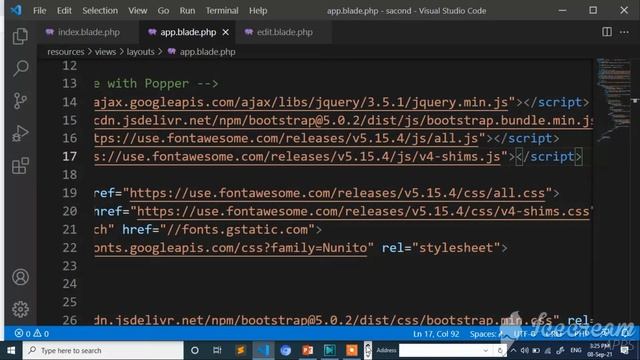Show errors and warnings in status bar
The height and width of the screenshot is (360, 640).
[32, 333]
